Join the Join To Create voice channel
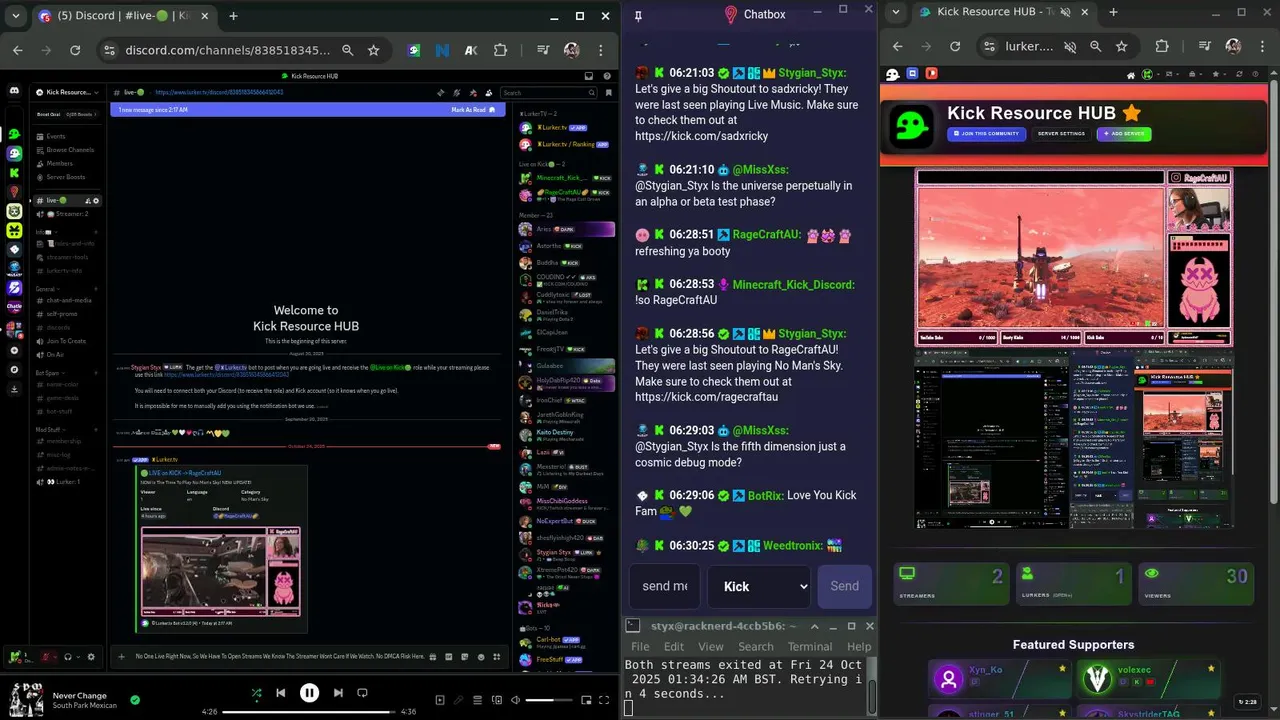This screenshot has width=1280, height=720. coord(66,341)
